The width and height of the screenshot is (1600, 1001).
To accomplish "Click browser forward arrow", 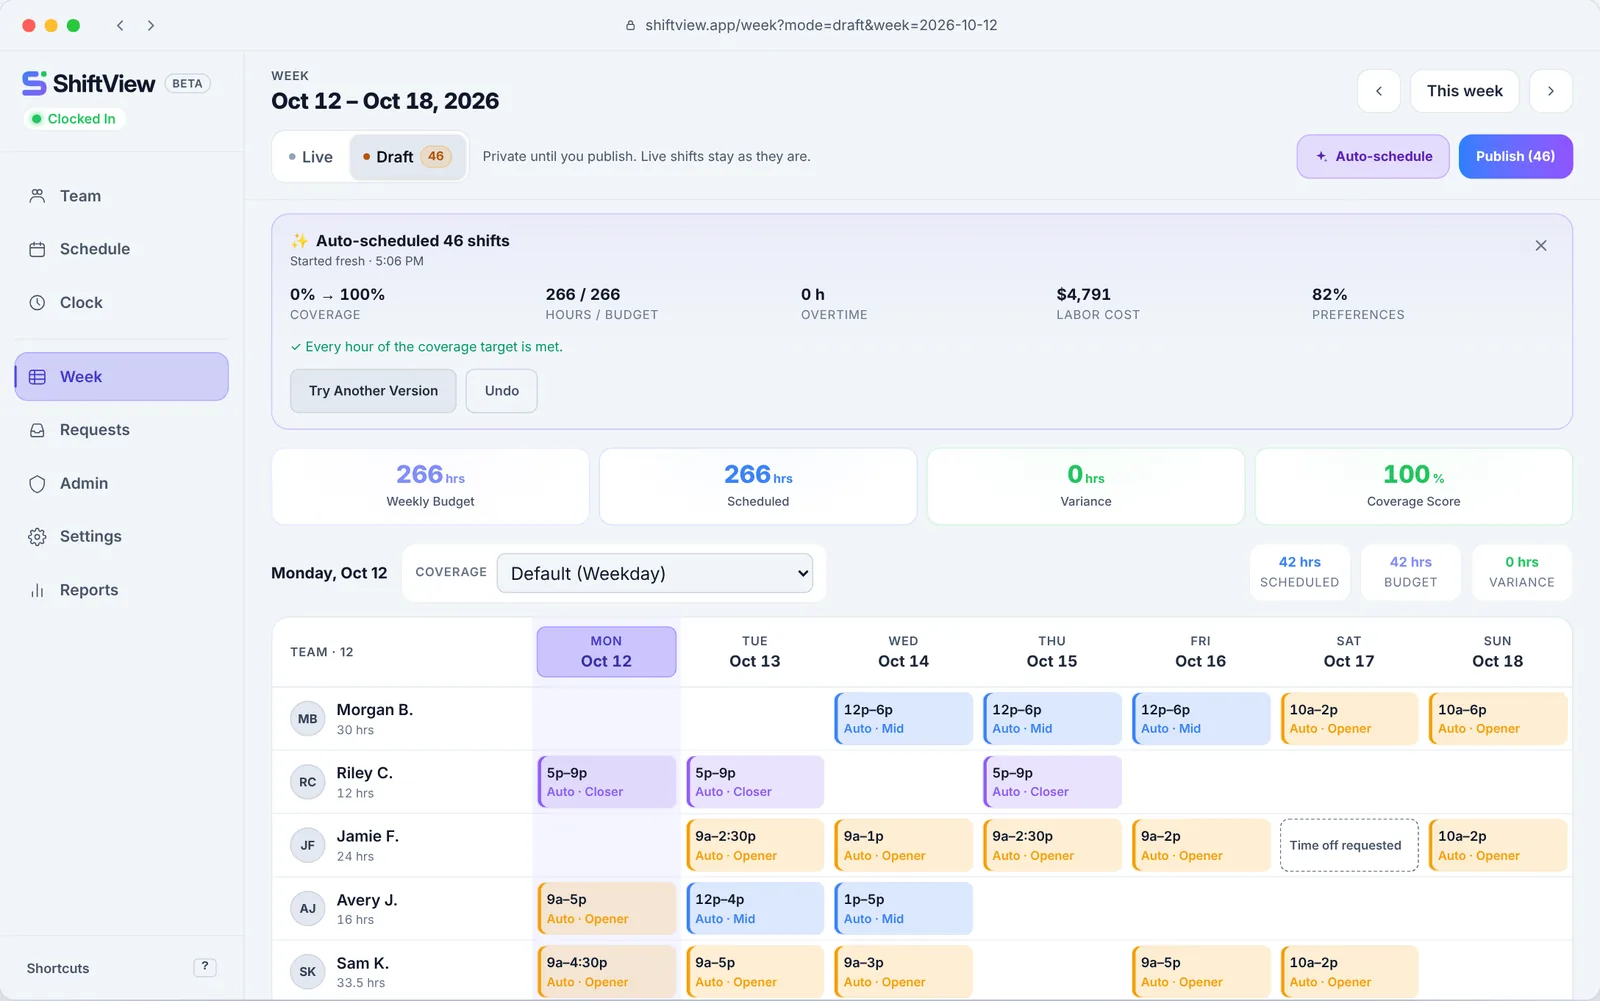I will point(151,25).
